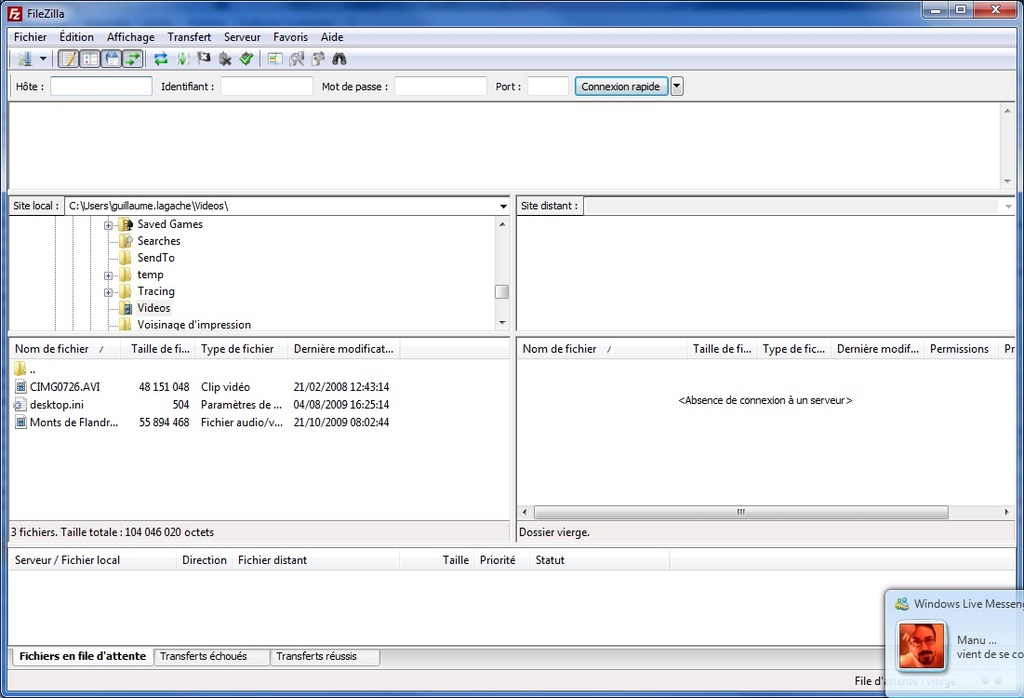
Task: Expand the Saved Games folder node
Action: click(108, 225)
